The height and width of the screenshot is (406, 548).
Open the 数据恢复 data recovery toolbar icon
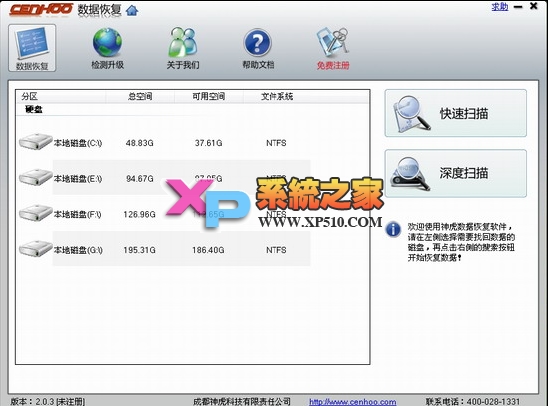[x=32, y=48]
